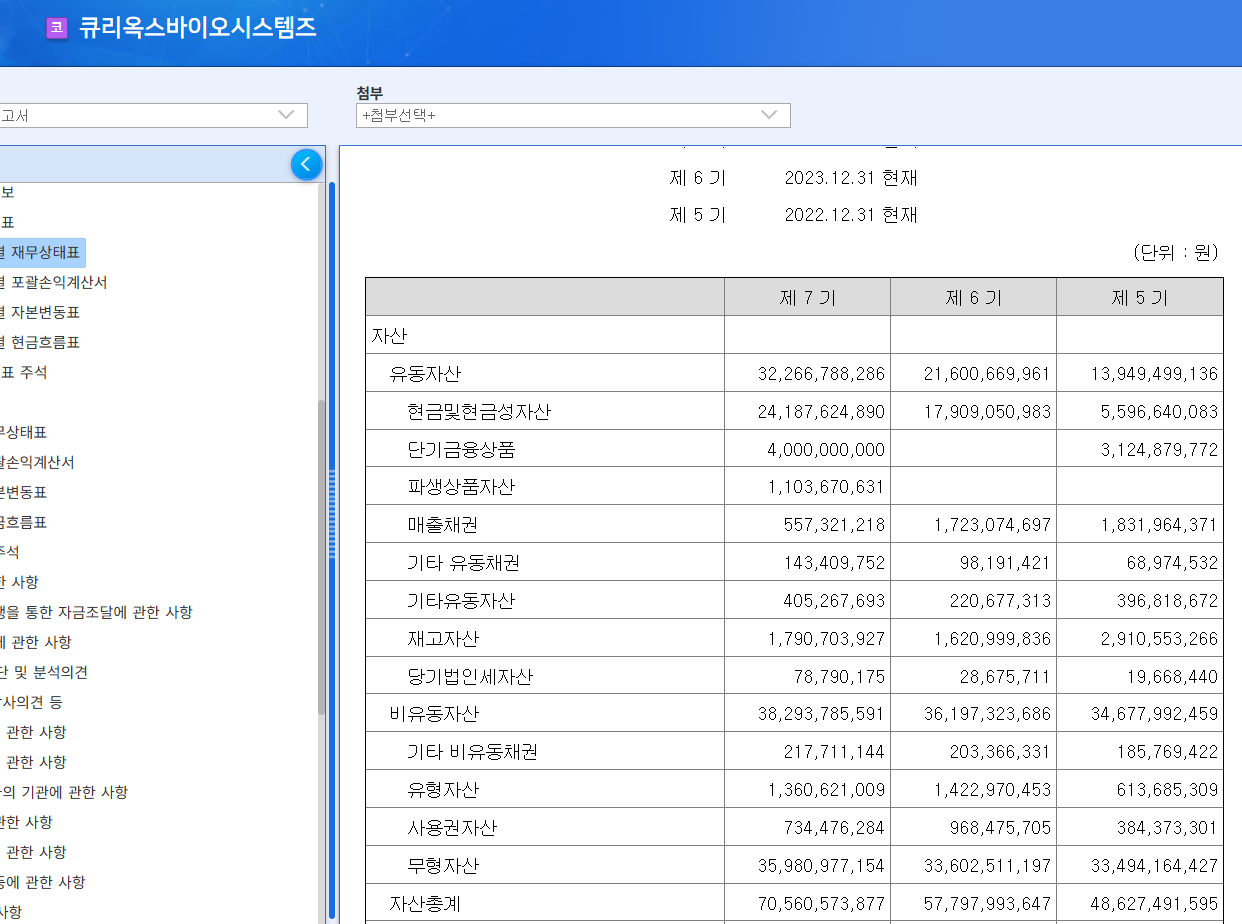Click the 무형자산 row label

[443, 865]
